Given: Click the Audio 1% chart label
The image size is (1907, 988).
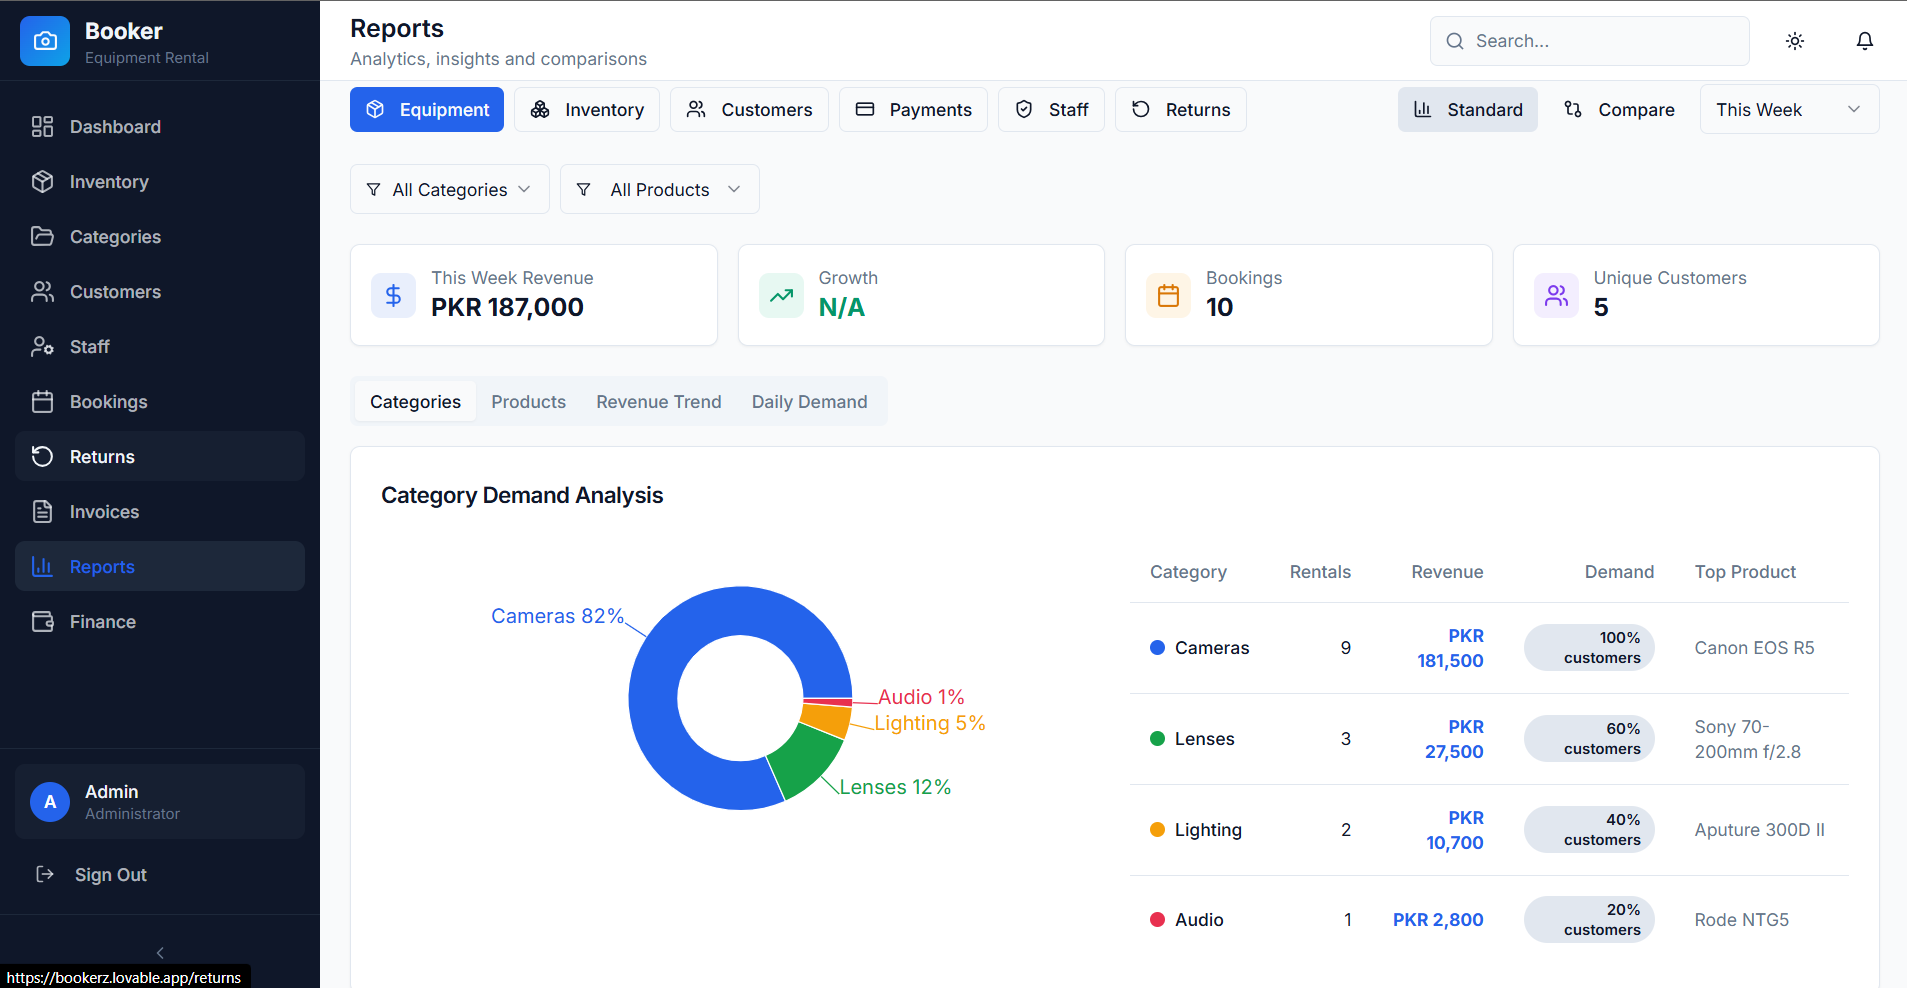Looking at the screenshot, I should click(921, 697).
